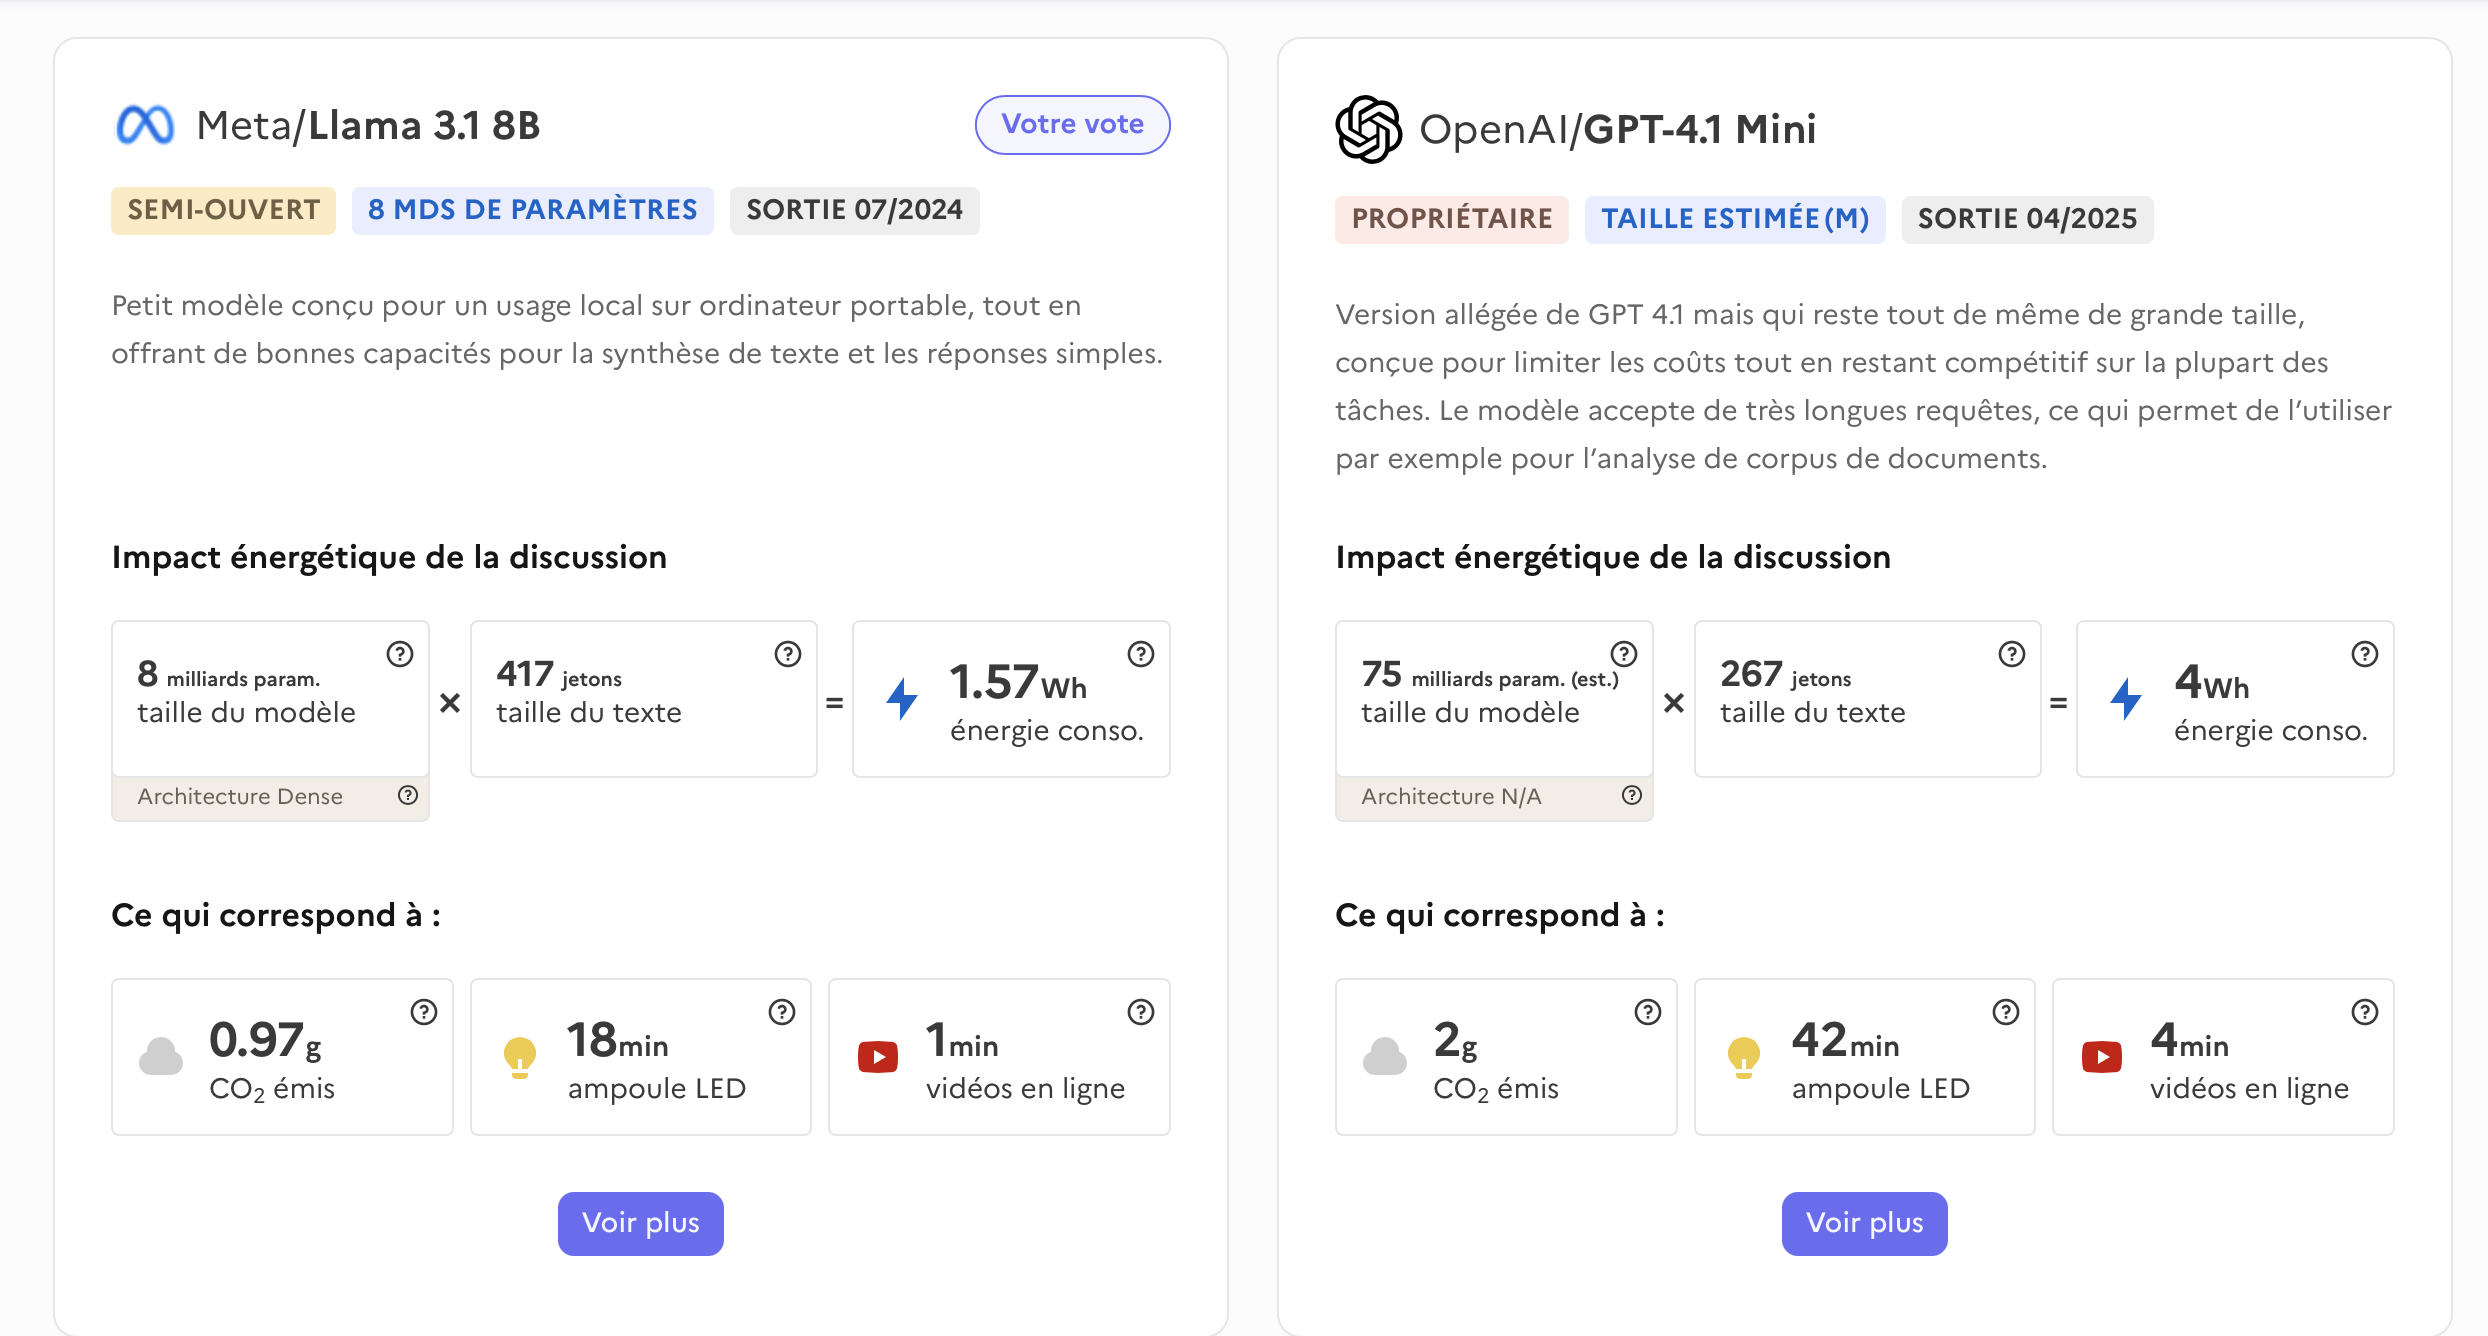Viewport: 2488px width, 1336px height.
Task: Click help icon on 18 min ampoule LED
Action: tap(782, 1012)
